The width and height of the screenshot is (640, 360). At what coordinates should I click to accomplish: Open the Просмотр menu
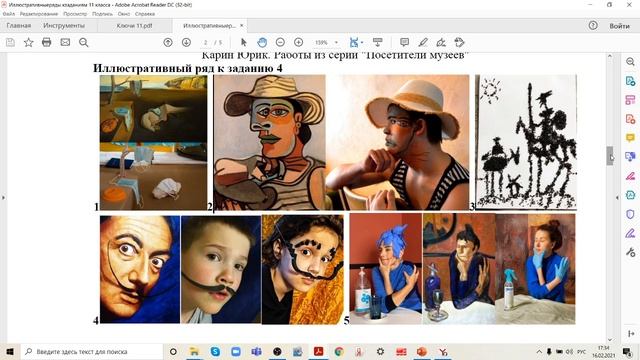(x=75, y=14)
